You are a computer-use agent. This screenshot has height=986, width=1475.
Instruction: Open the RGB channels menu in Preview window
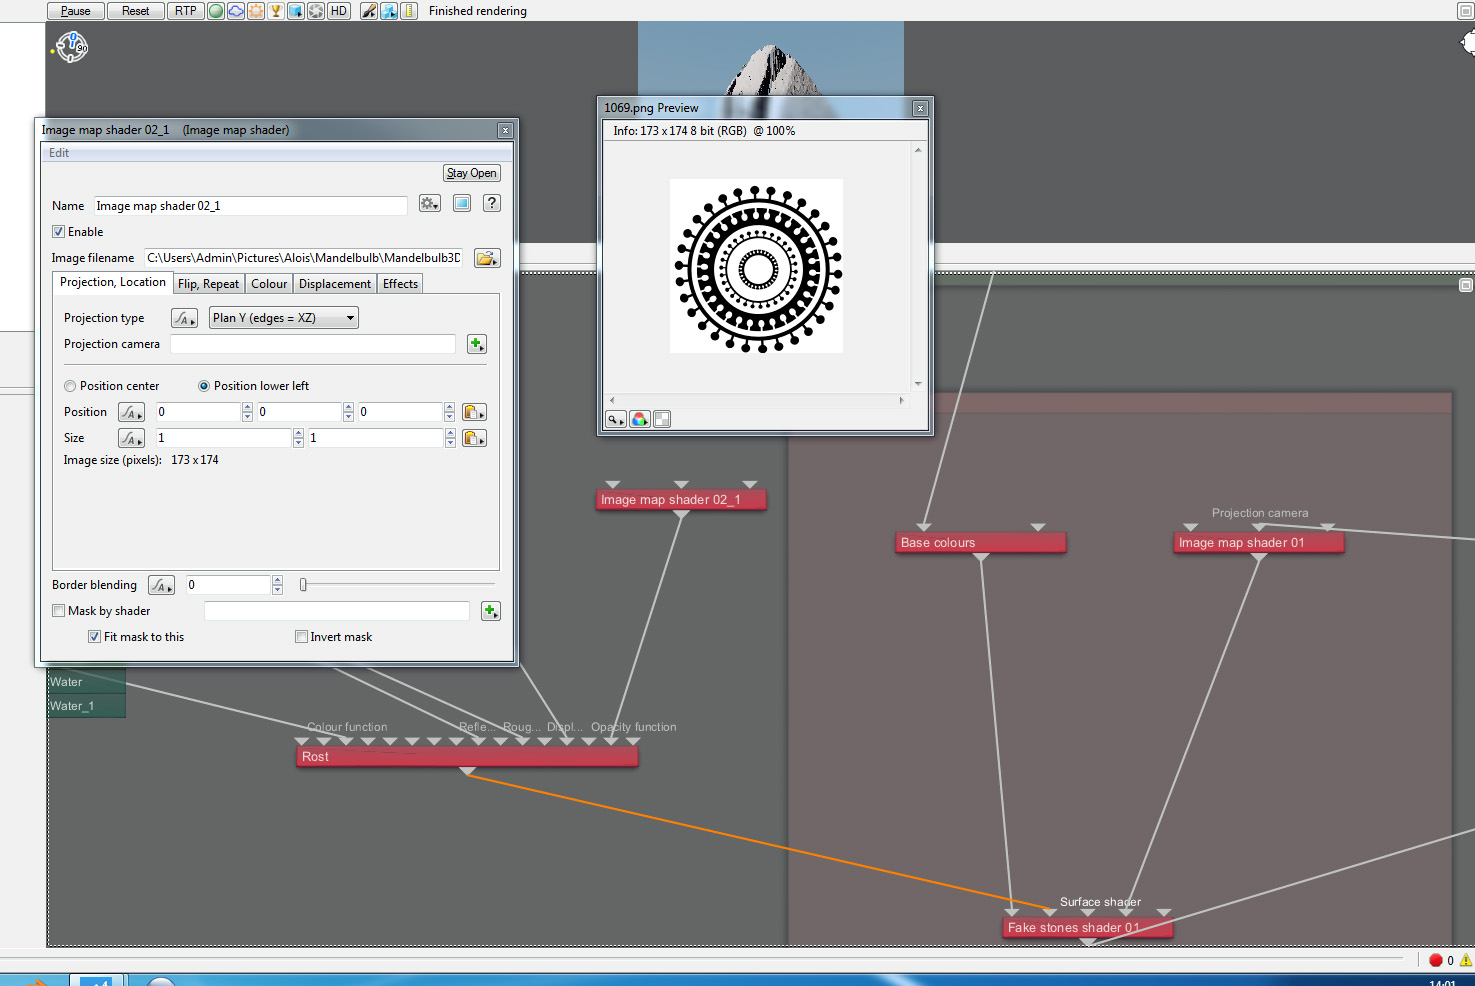tap(640, 419)
